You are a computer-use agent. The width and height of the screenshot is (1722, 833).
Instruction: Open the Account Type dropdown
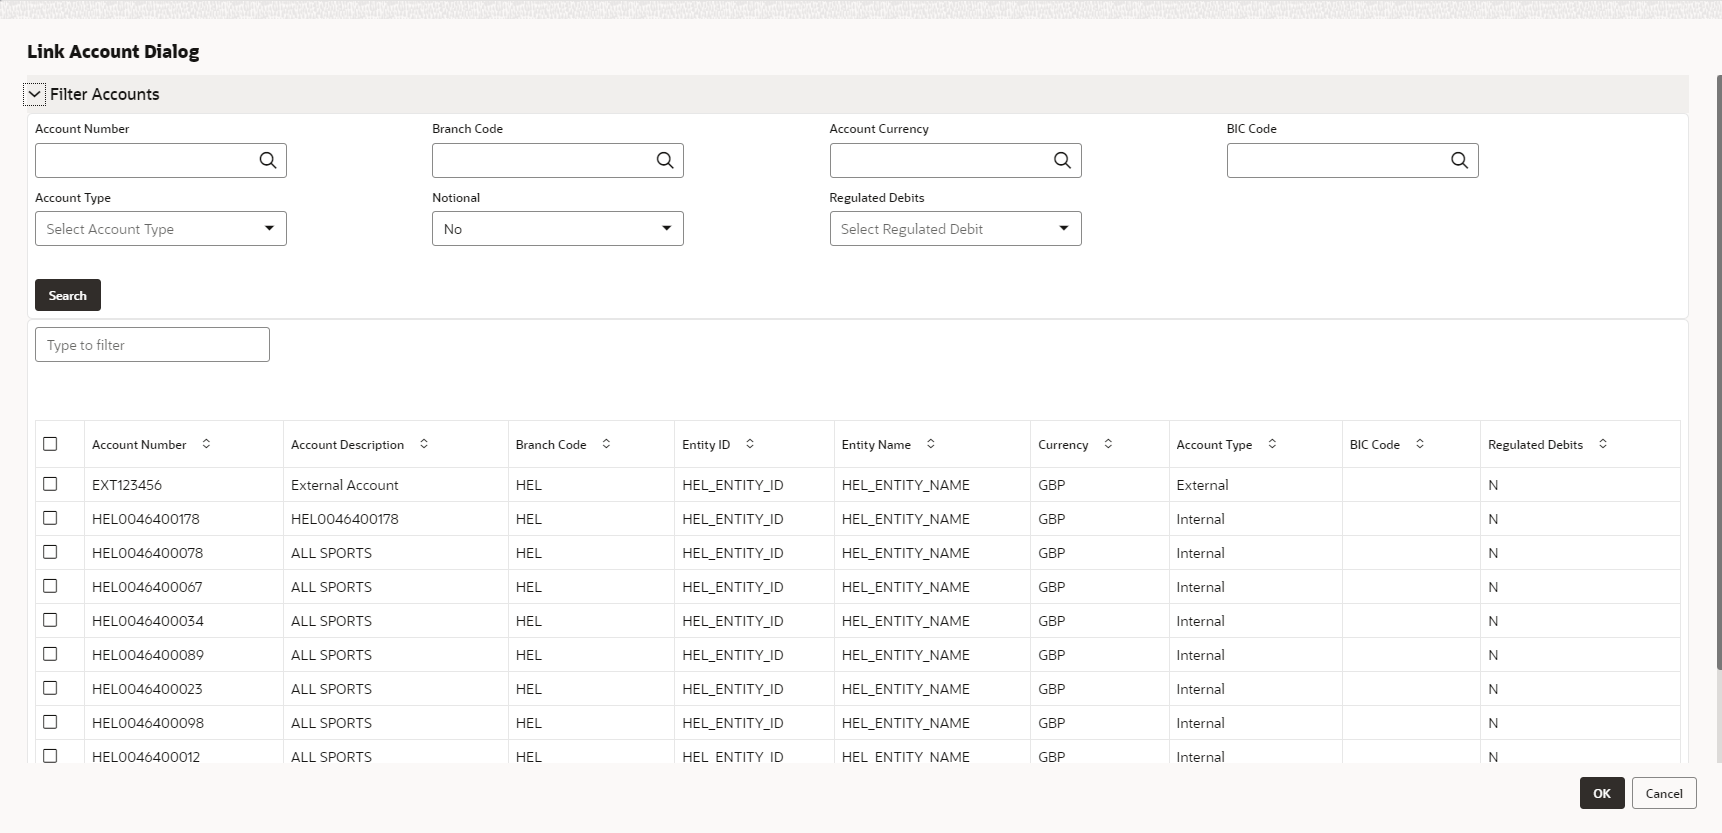[x=160, y=229]
